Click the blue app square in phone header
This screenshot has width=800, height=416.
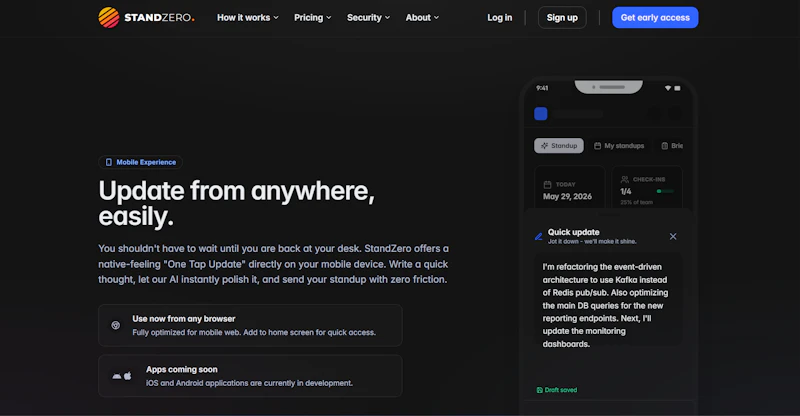tap(541, 113)
